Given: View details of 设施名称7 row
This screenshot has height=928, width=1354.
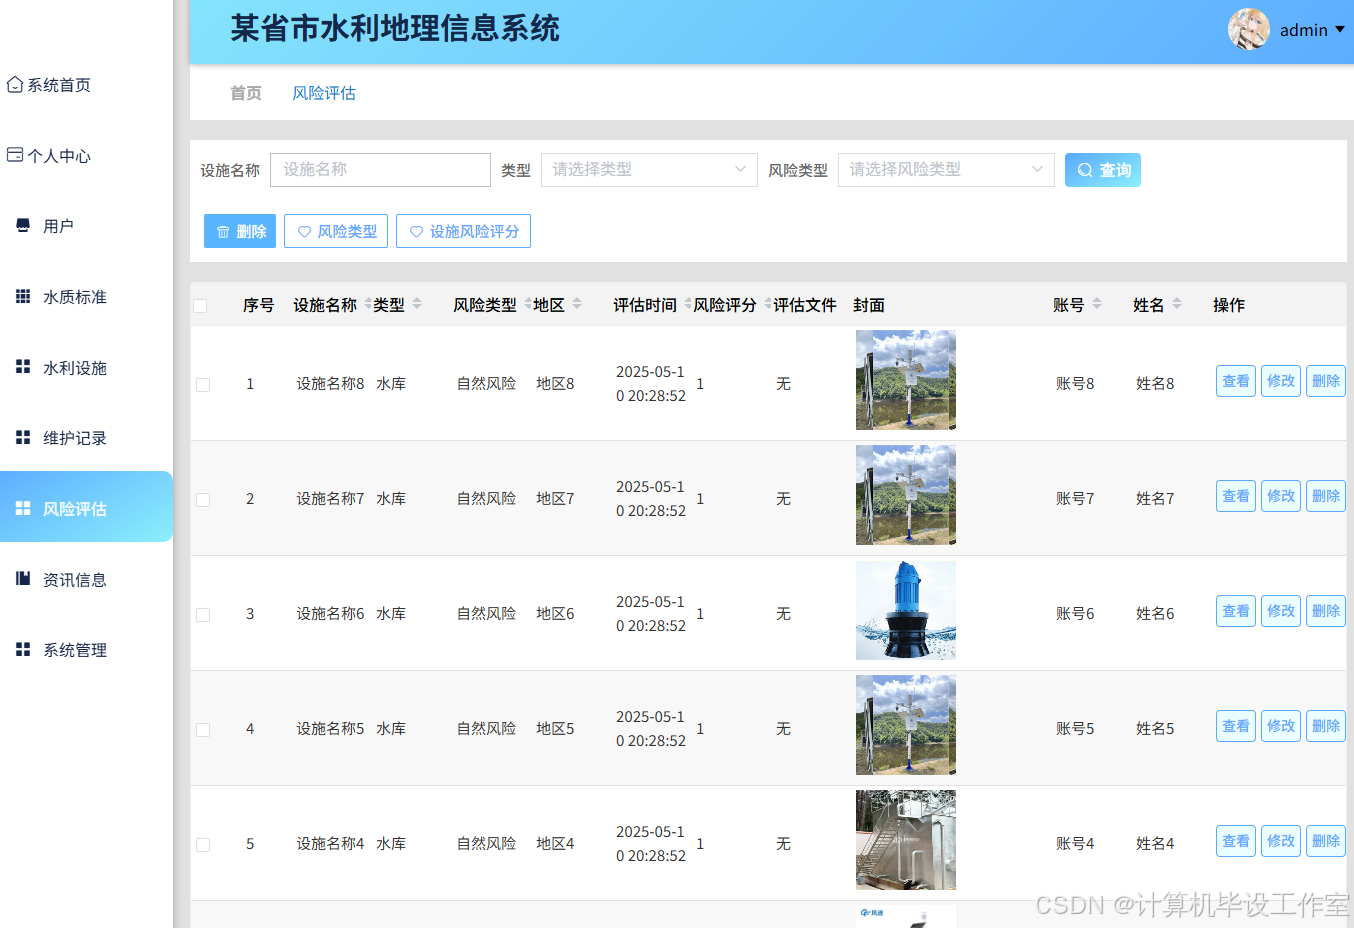Looking at the screenshot, I should click(x=1236, y=496).
